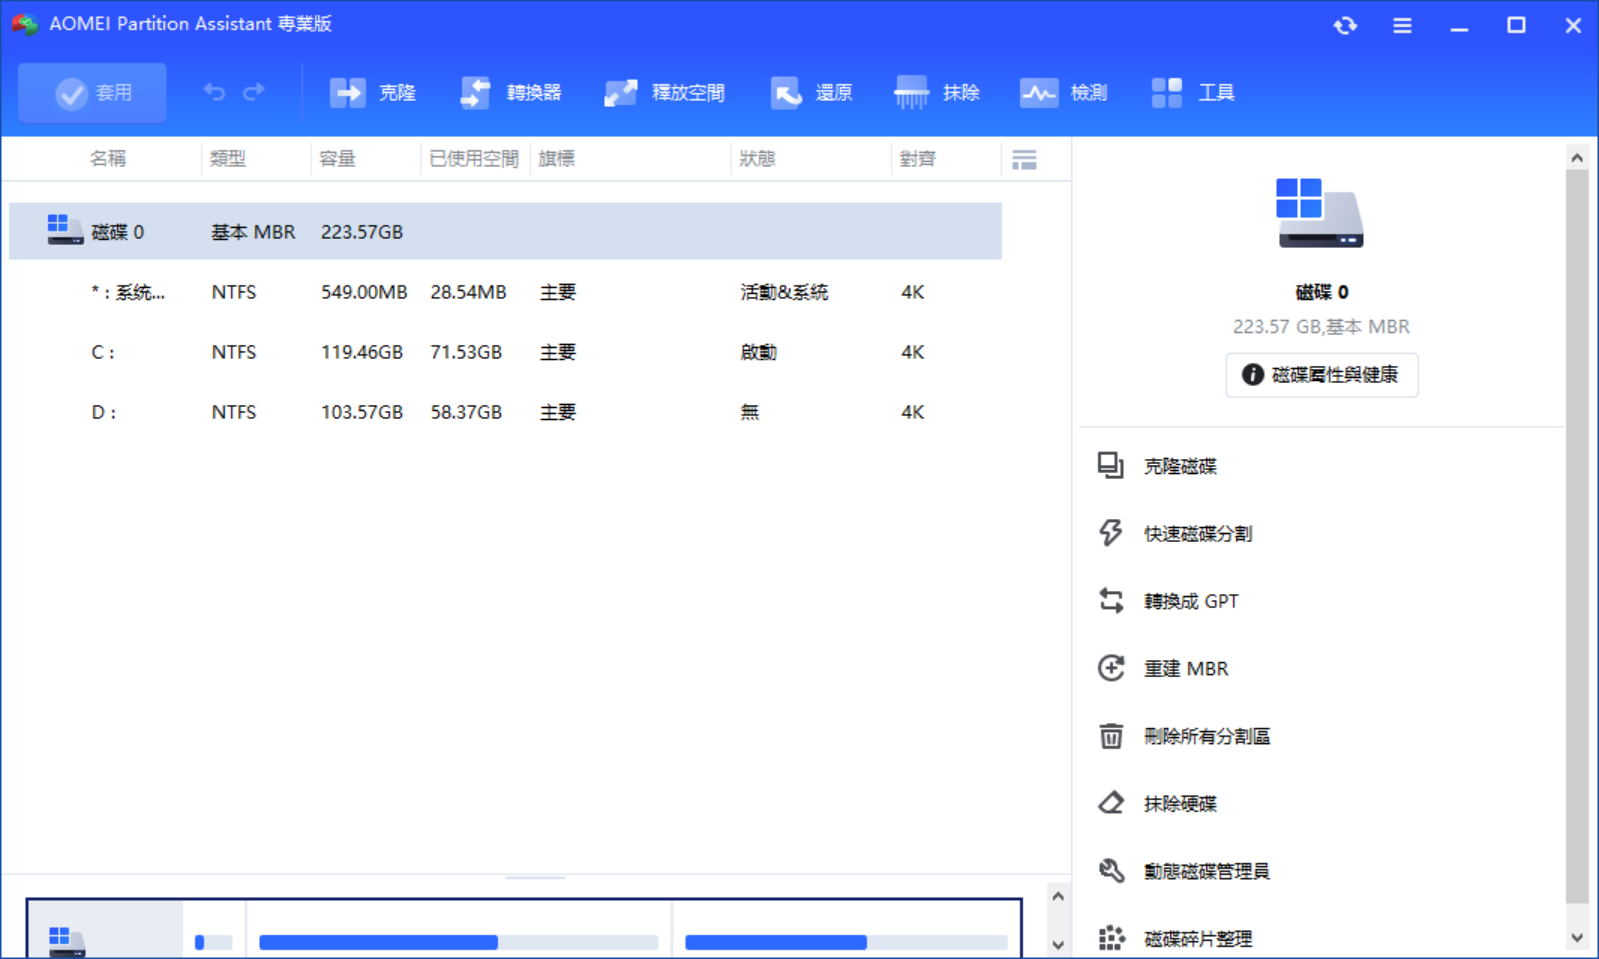Sort by 已使用空間 column header
This screenshot has height=959, width=1599.
pos(474,159)
